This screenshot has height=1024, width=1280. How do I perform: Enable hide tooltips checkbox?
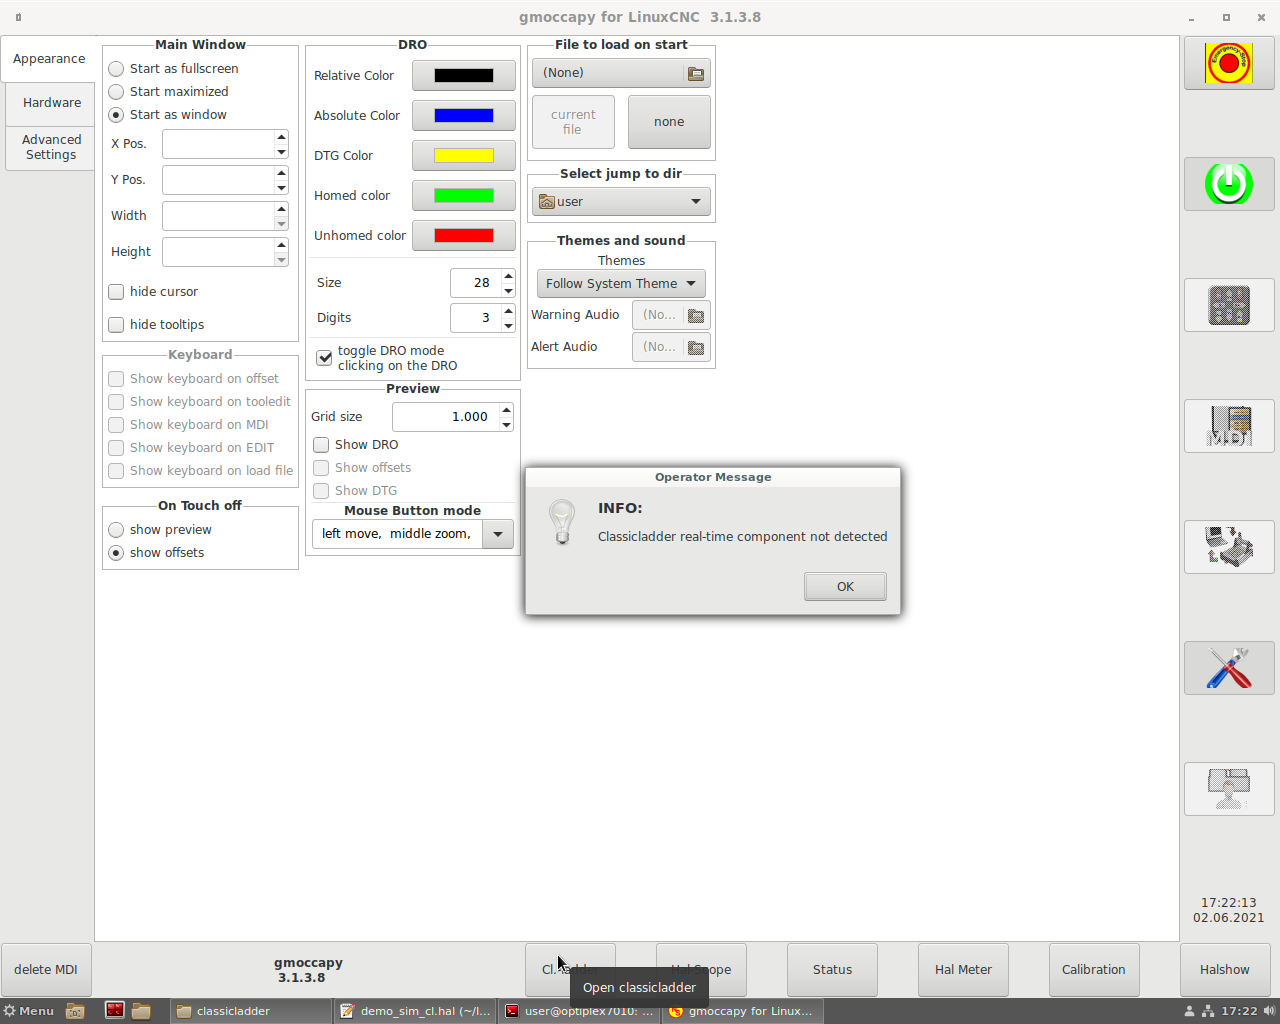point(116,325)
